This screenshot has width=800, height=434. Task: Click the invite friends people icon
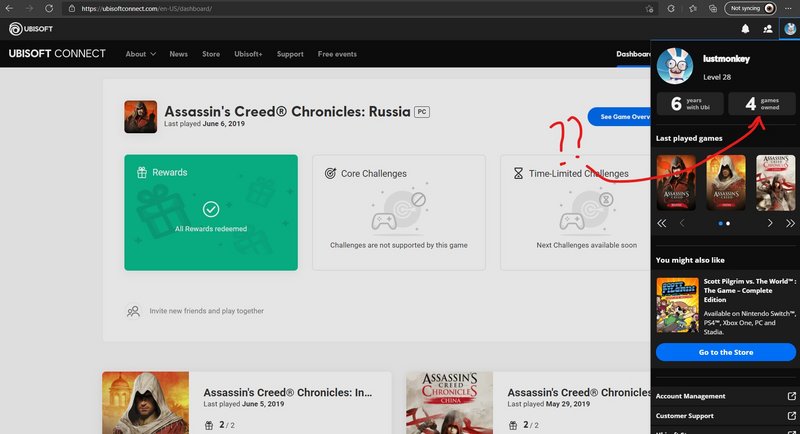(x=133, y=311)
